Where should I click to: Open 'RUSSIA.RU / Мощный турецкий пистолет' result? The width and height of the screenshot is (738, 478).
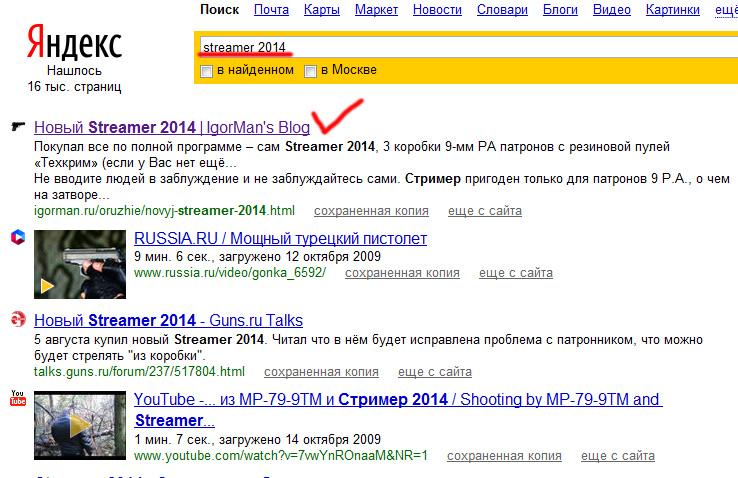281,239
